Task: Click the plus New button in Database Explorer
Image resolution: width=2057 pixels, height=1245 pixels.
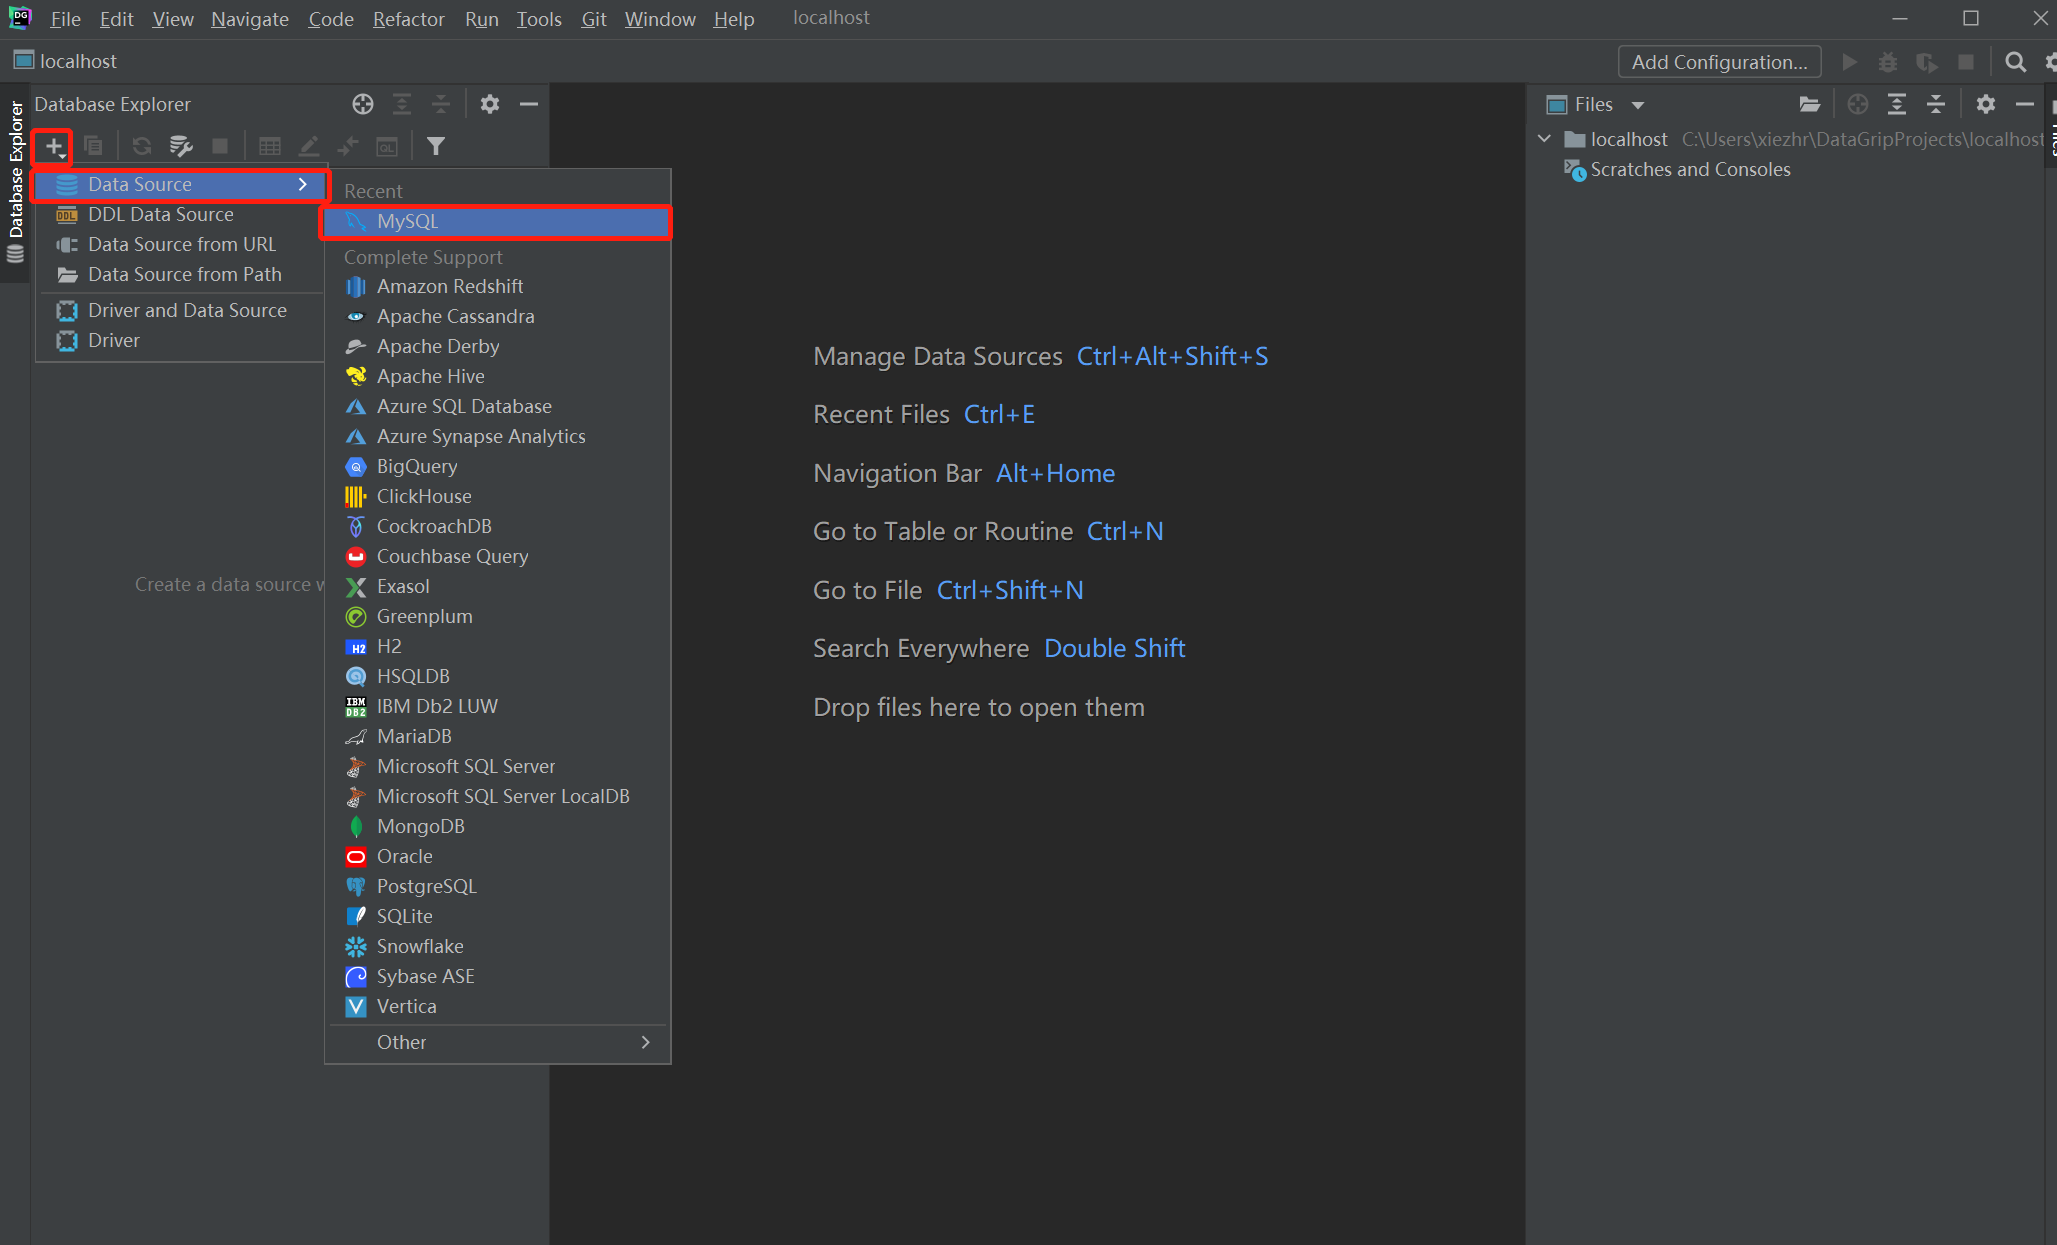Action: point(53,146)
